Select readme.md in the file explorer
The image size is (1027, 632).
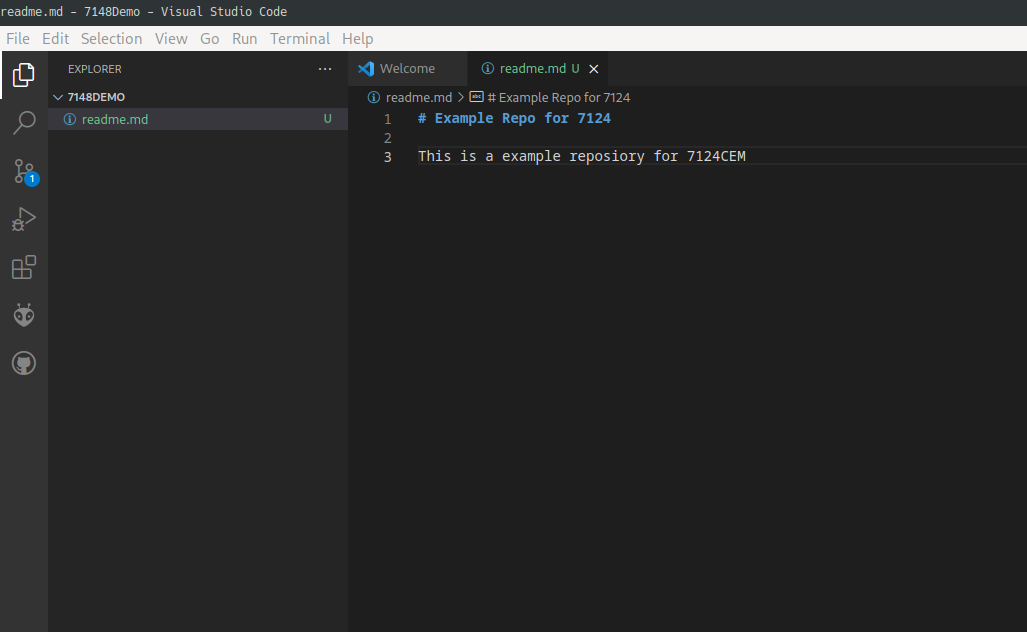click(115, 119)
